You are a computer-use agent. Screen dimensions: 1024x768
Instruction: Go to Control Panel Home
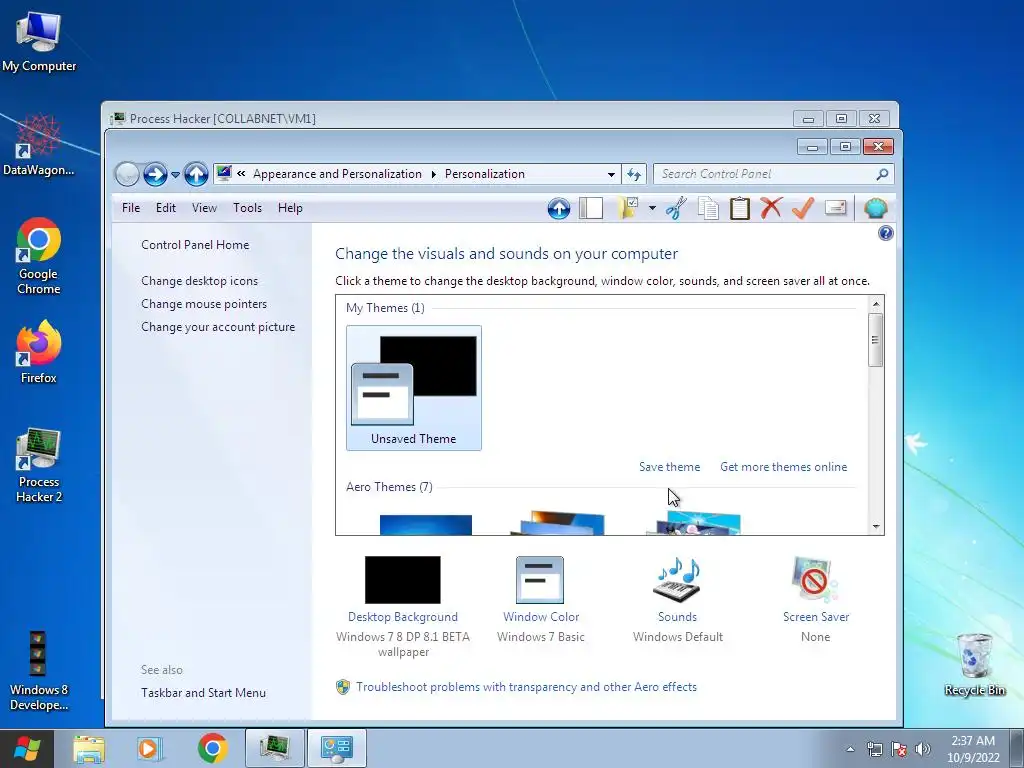pos(195,245)
